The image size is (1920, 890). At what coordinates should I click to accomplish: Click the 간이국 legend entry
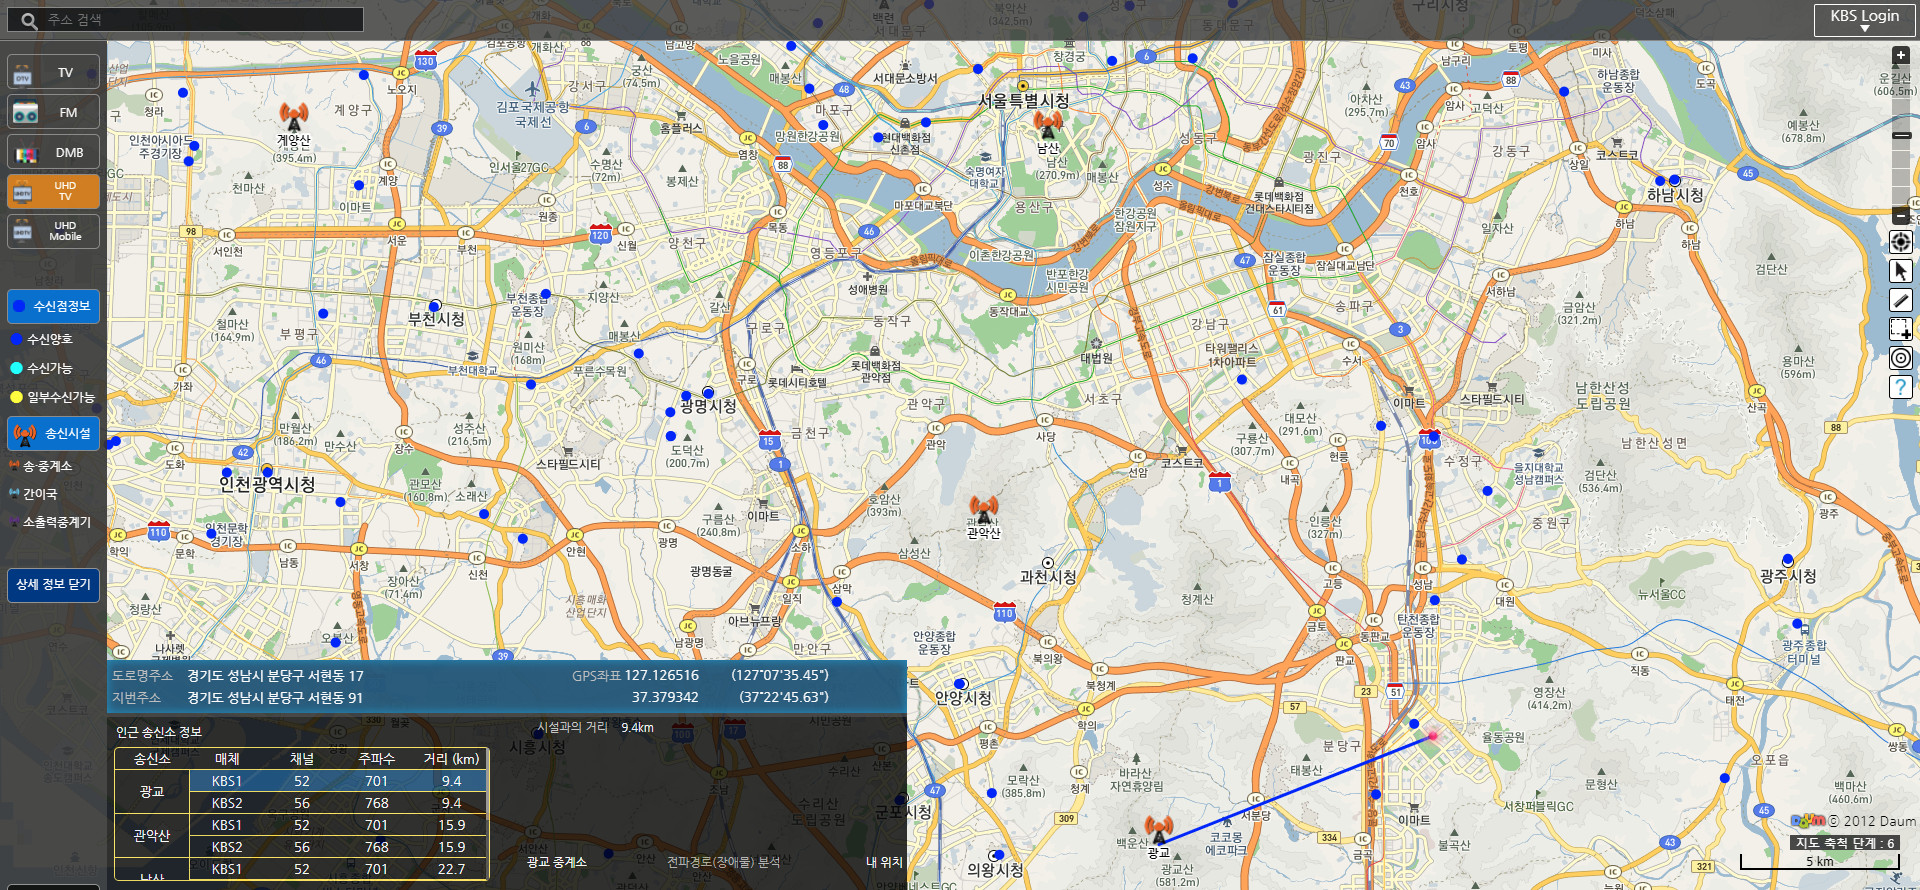(33, 494)
